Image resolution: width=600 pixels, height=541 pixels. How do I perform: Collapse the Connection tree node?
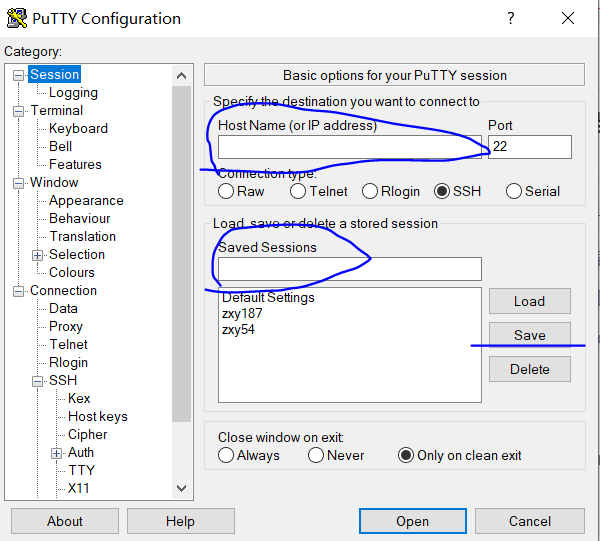click(18, 292)
